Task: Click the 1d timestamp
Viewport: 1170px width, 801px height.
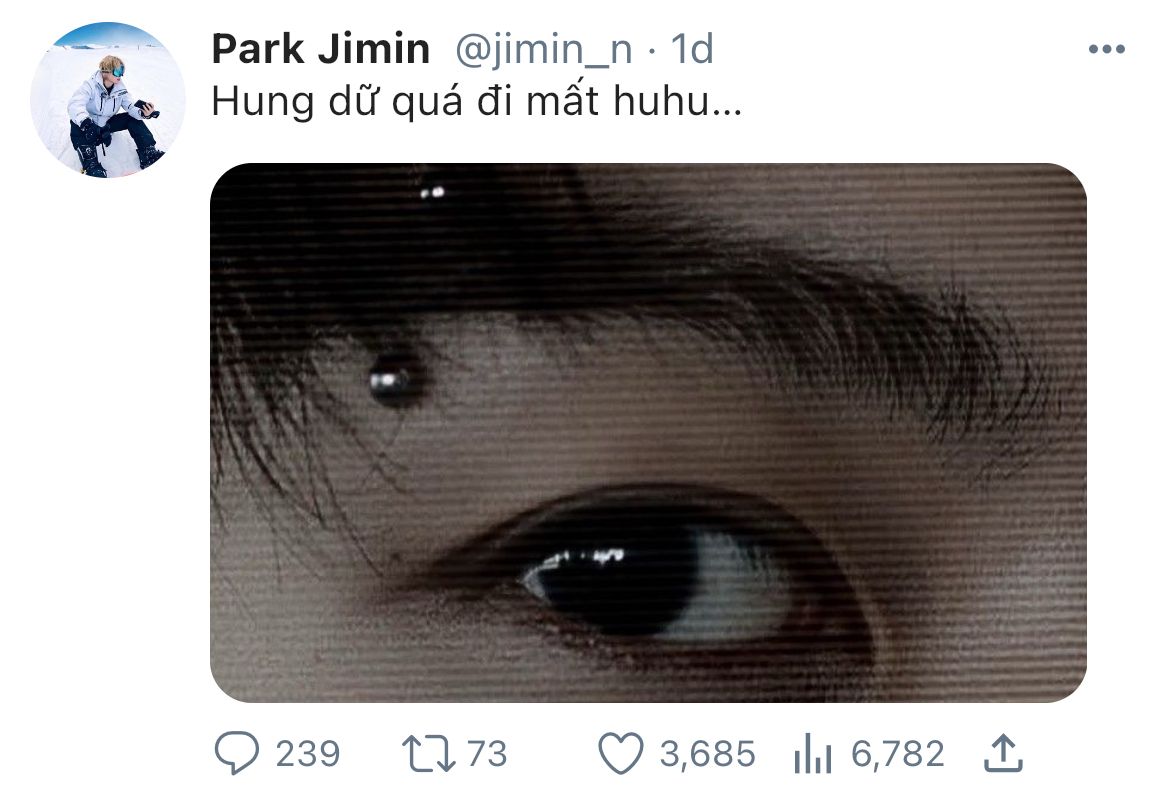Action: coord(691,49)
